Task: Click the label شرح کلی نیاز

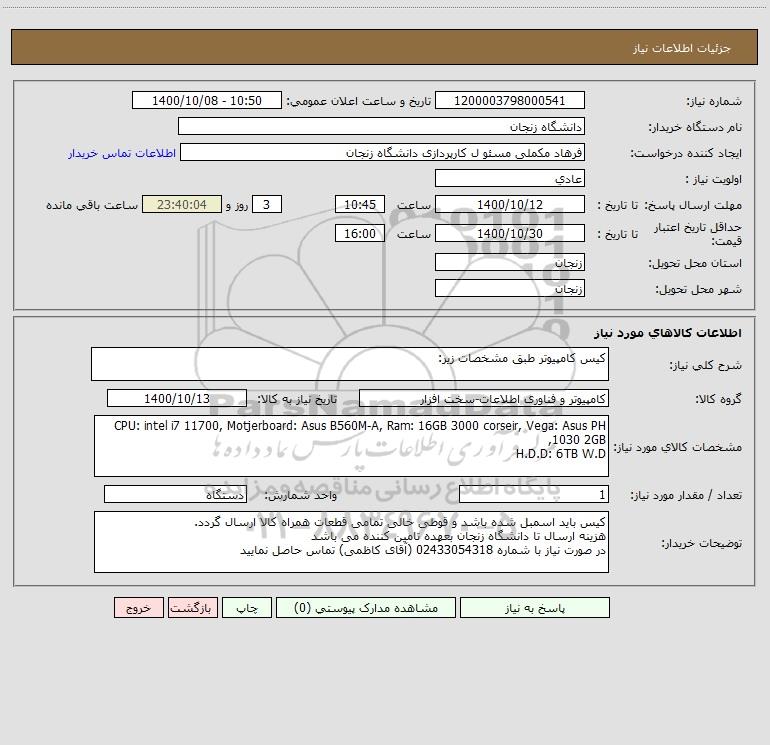Action: (706, 365)
